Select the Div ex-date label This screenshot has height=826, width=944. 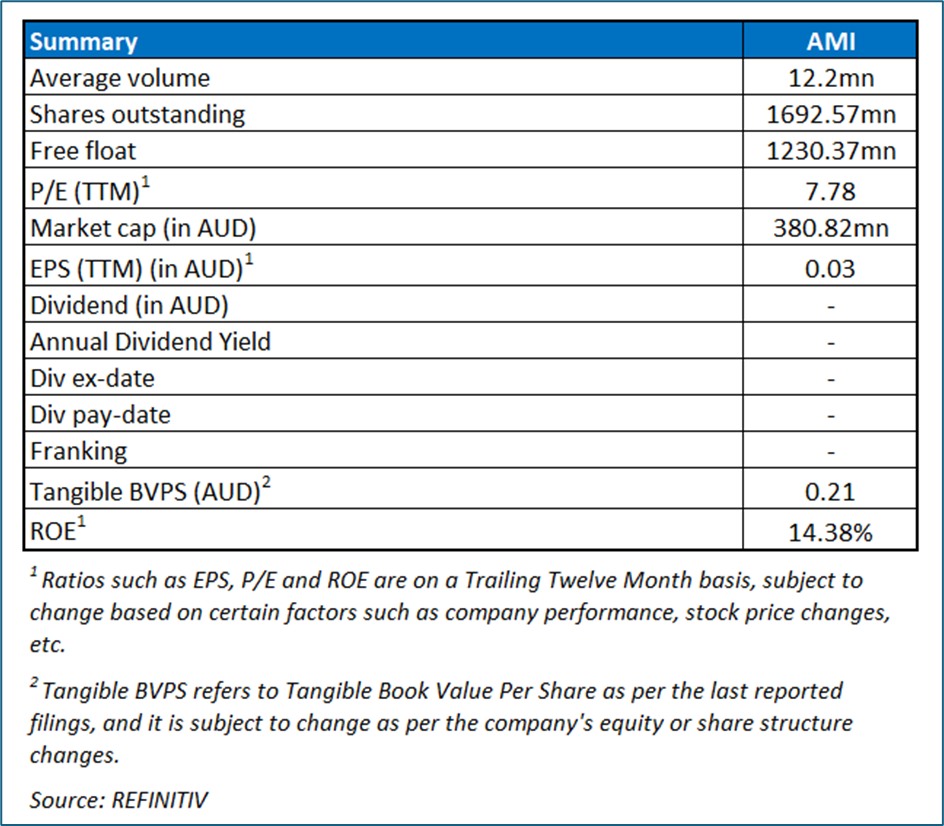(92, 379)
